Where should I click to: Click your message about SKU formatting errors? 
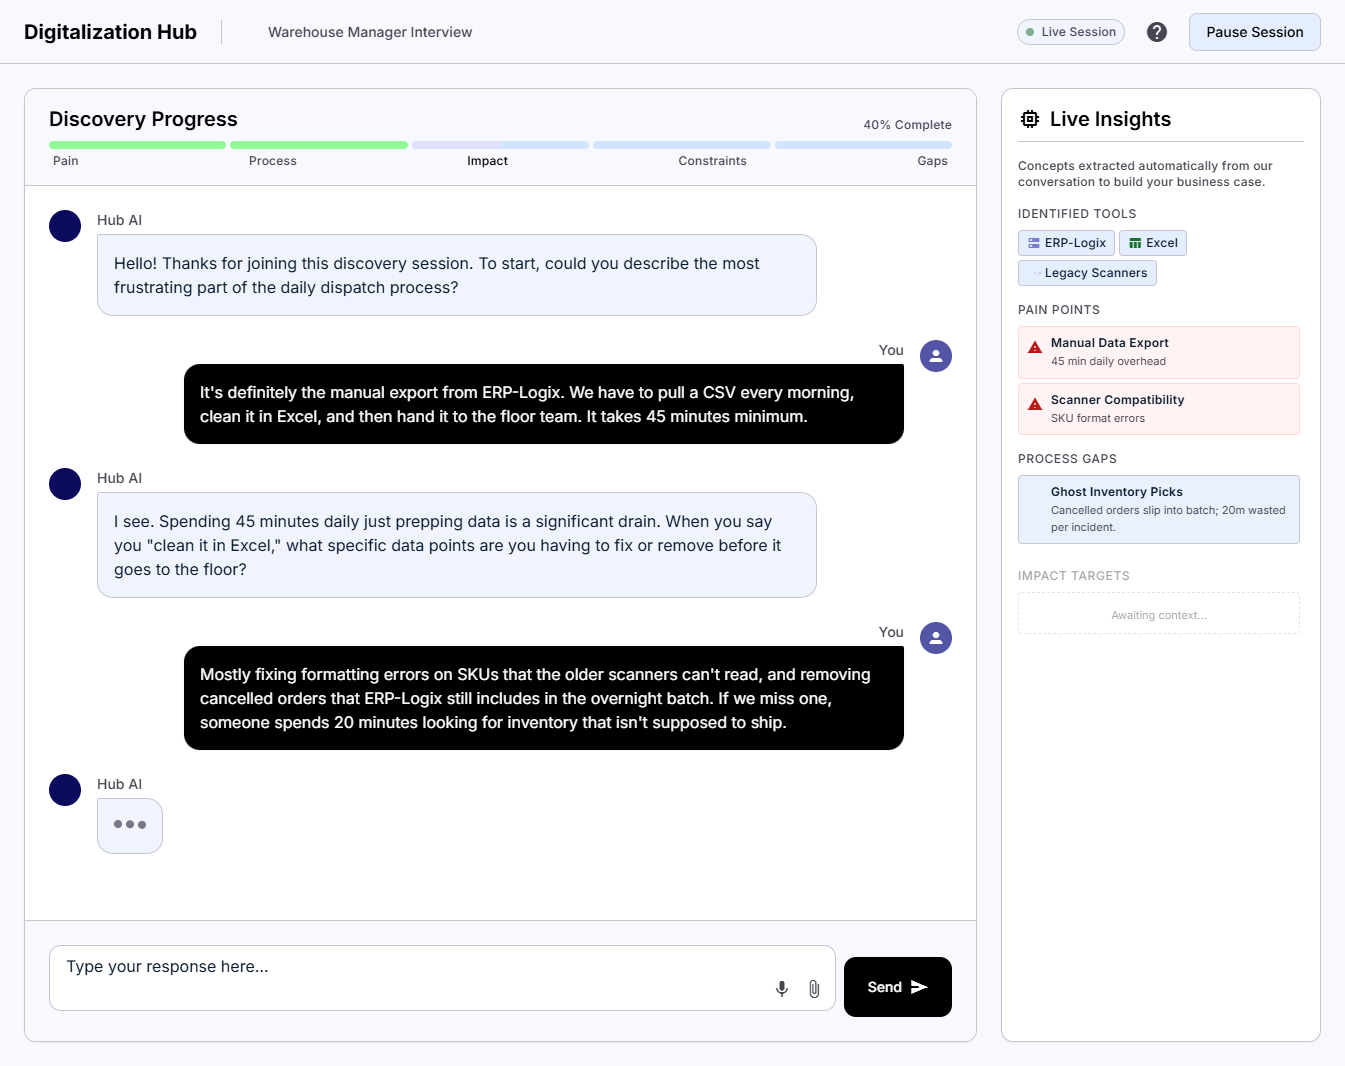tap(544, 698)
